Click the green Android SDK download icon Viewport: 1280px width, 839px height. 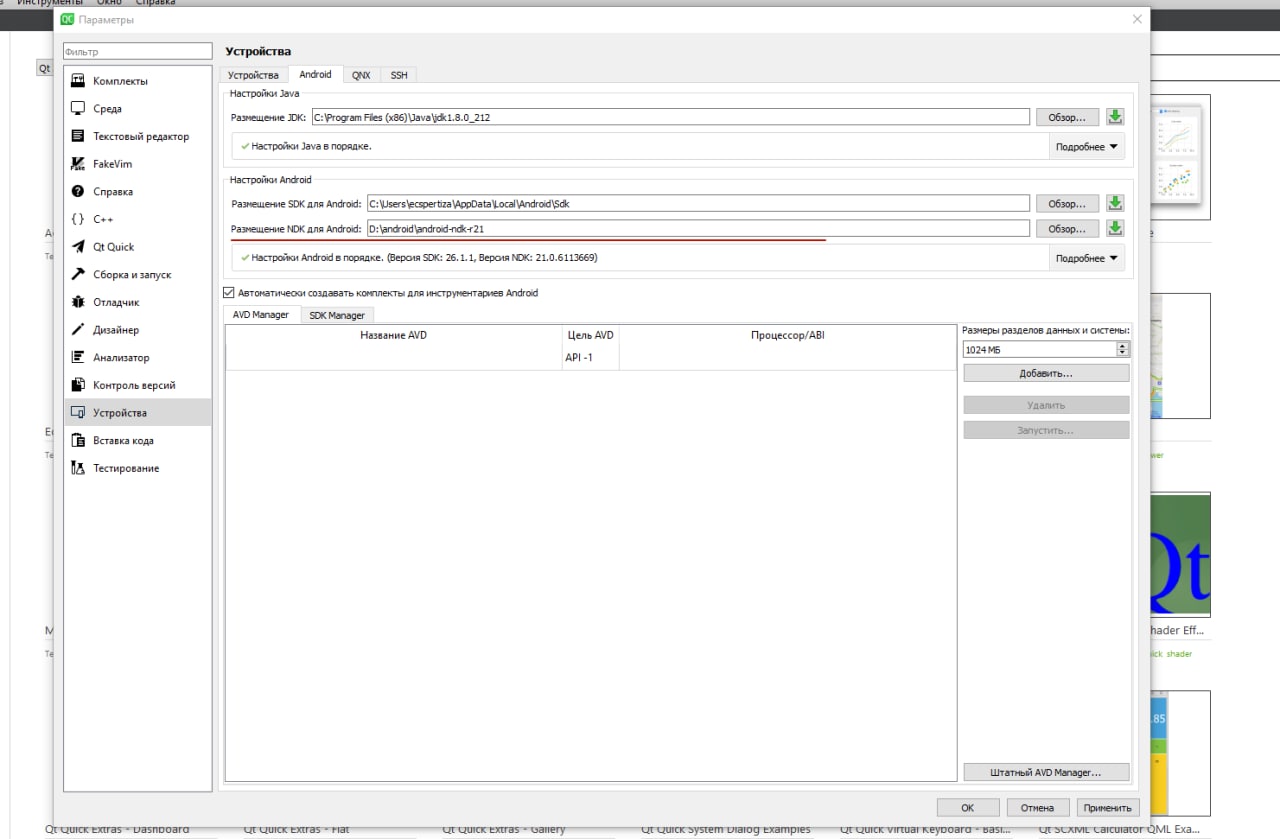pyautogui.click(x=1115, y=203)
